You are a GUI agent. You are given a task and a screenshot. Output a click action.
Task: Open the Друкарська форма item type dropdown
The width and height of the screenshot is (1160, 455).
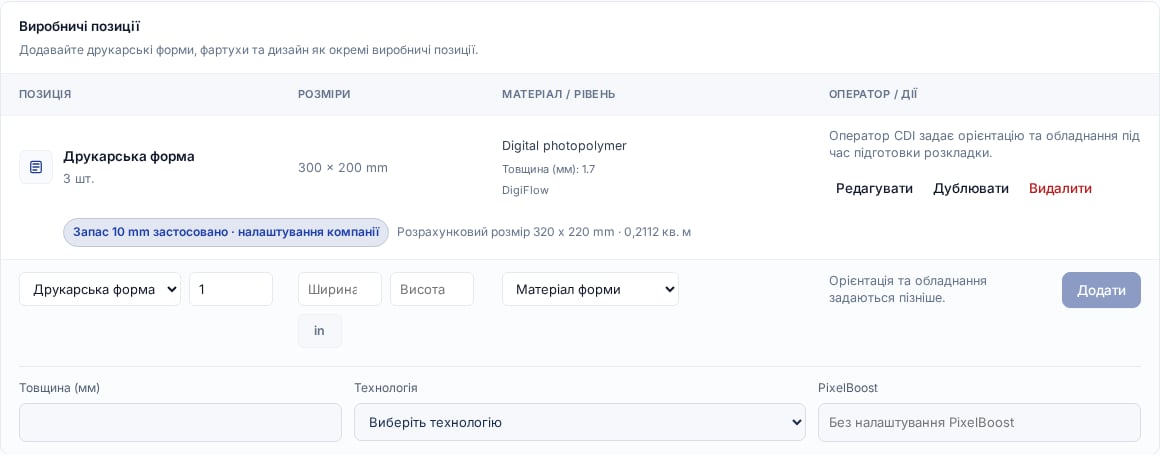100,289
